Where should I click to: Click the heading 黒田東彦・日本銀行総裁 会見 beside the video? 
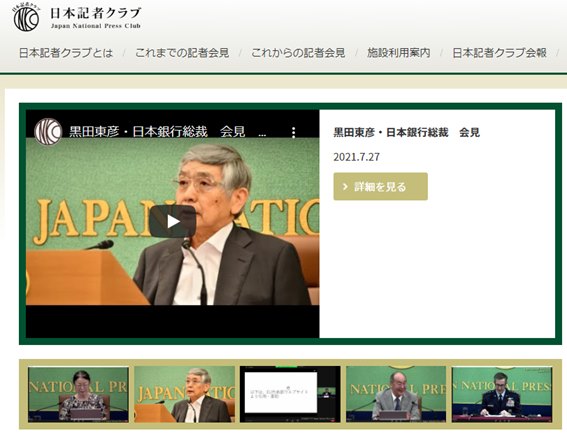(406, 132)
